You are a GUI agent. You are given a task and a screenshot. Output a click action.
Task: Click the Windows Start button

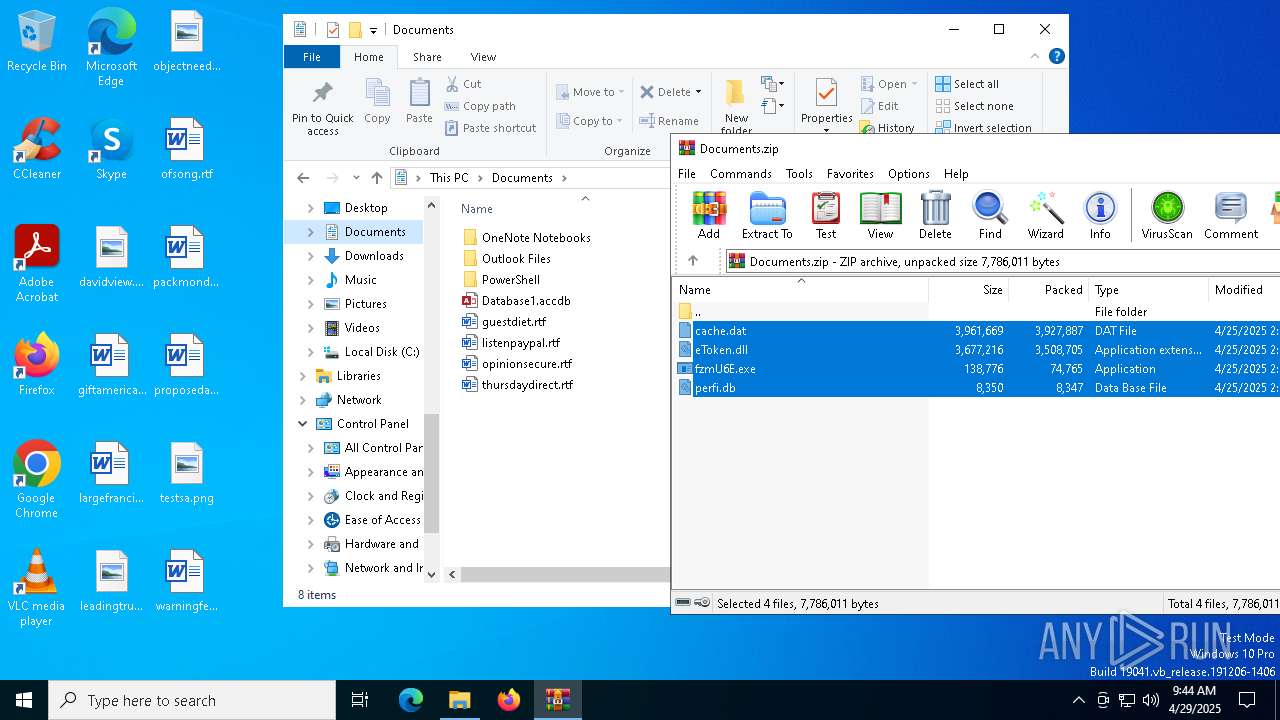pos(24,700)
